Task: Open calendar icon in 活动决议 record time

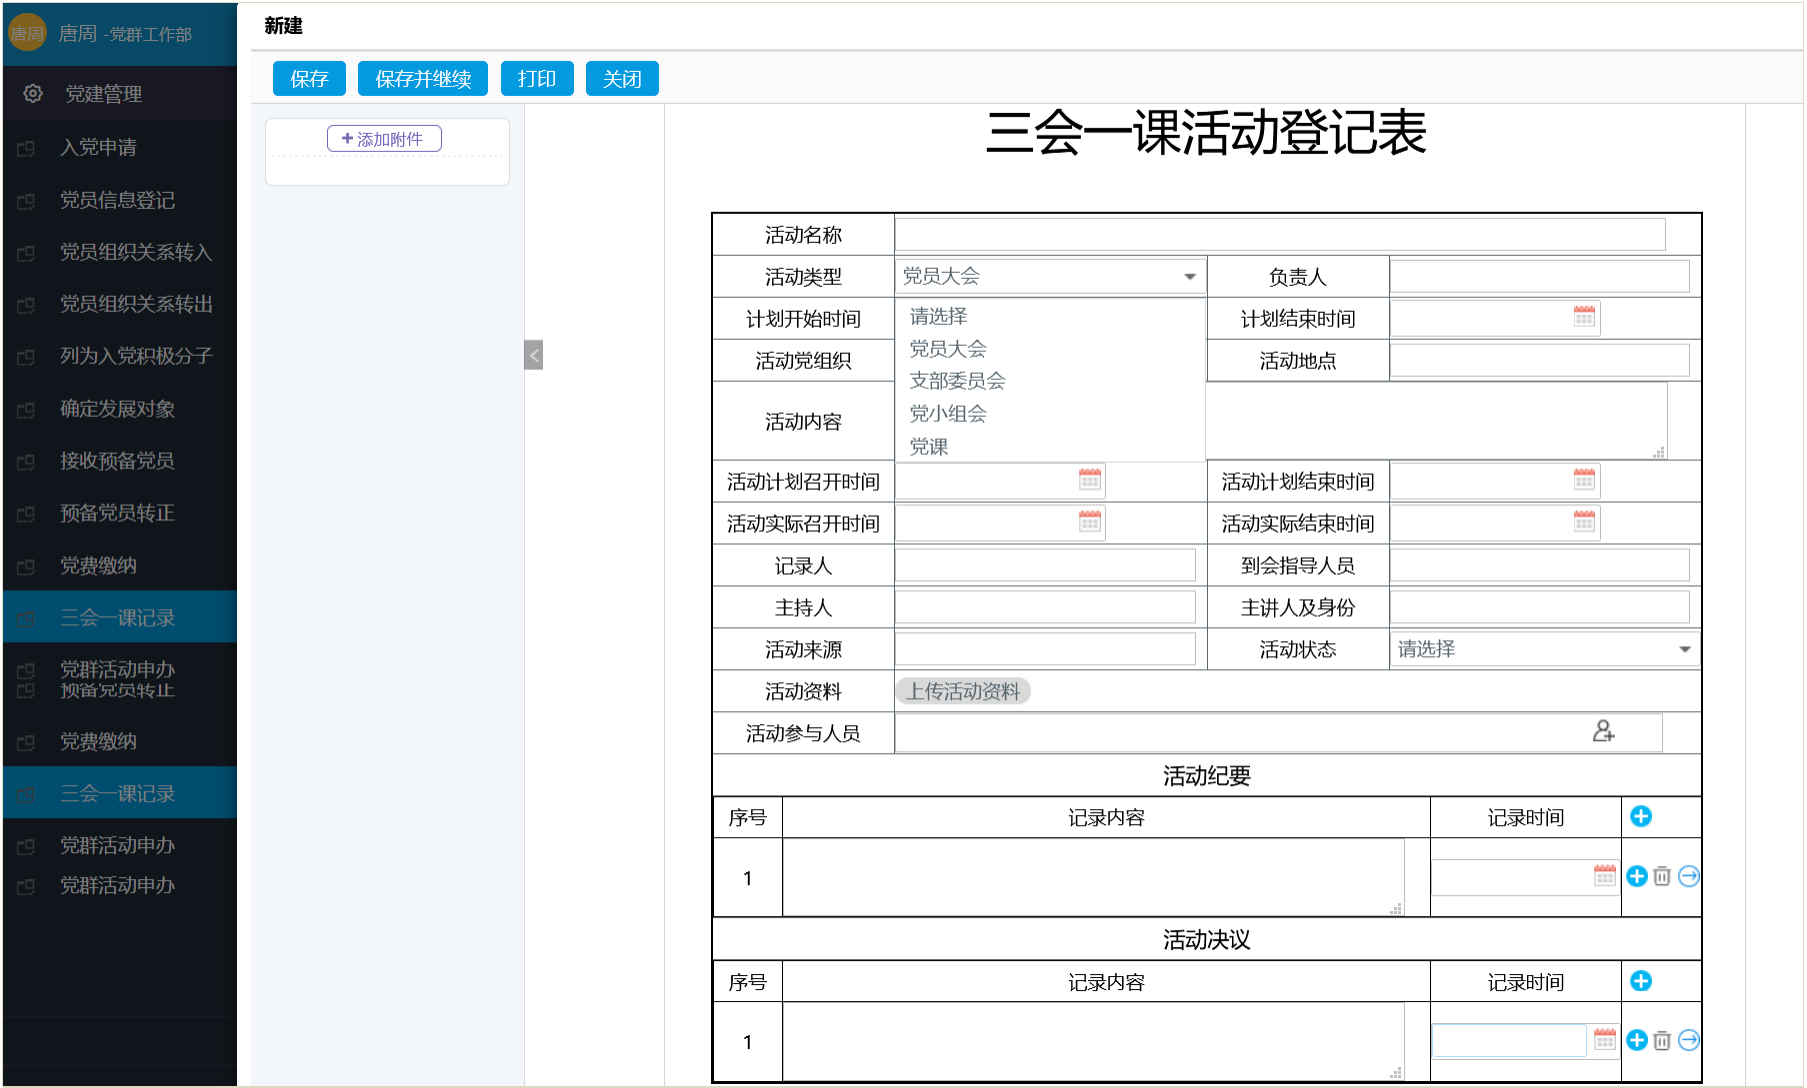Action: tap(1605, 1040)
